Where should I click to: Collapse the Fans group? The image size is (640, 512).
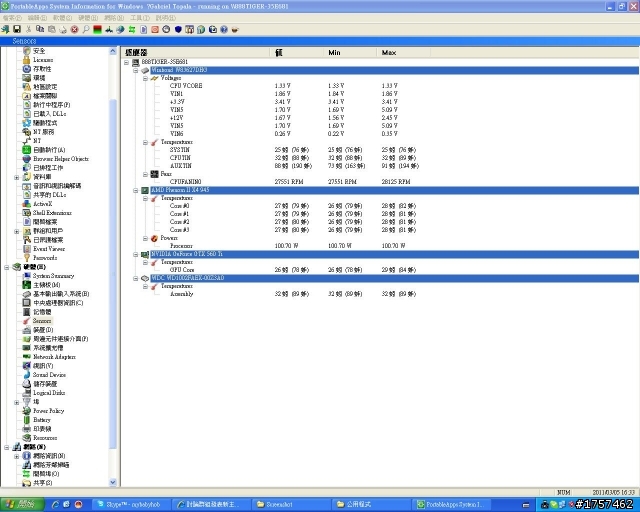click(145, 174)
